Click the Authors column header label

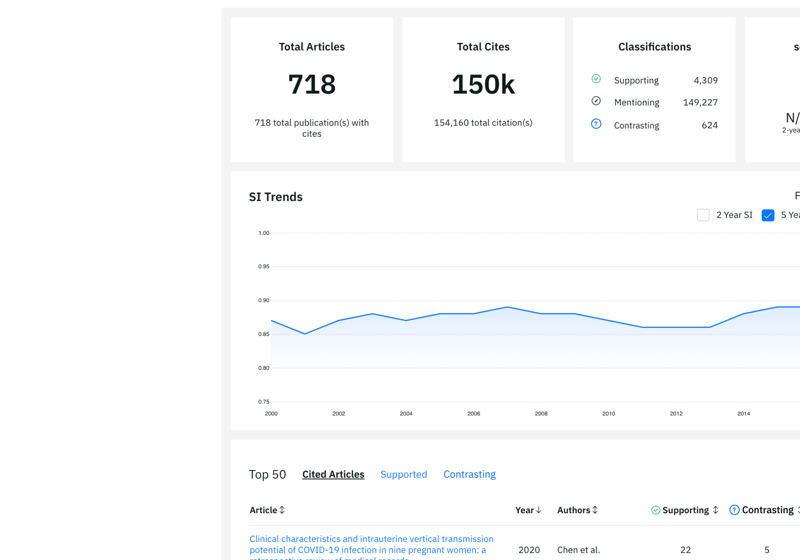[x=573, y=510]
